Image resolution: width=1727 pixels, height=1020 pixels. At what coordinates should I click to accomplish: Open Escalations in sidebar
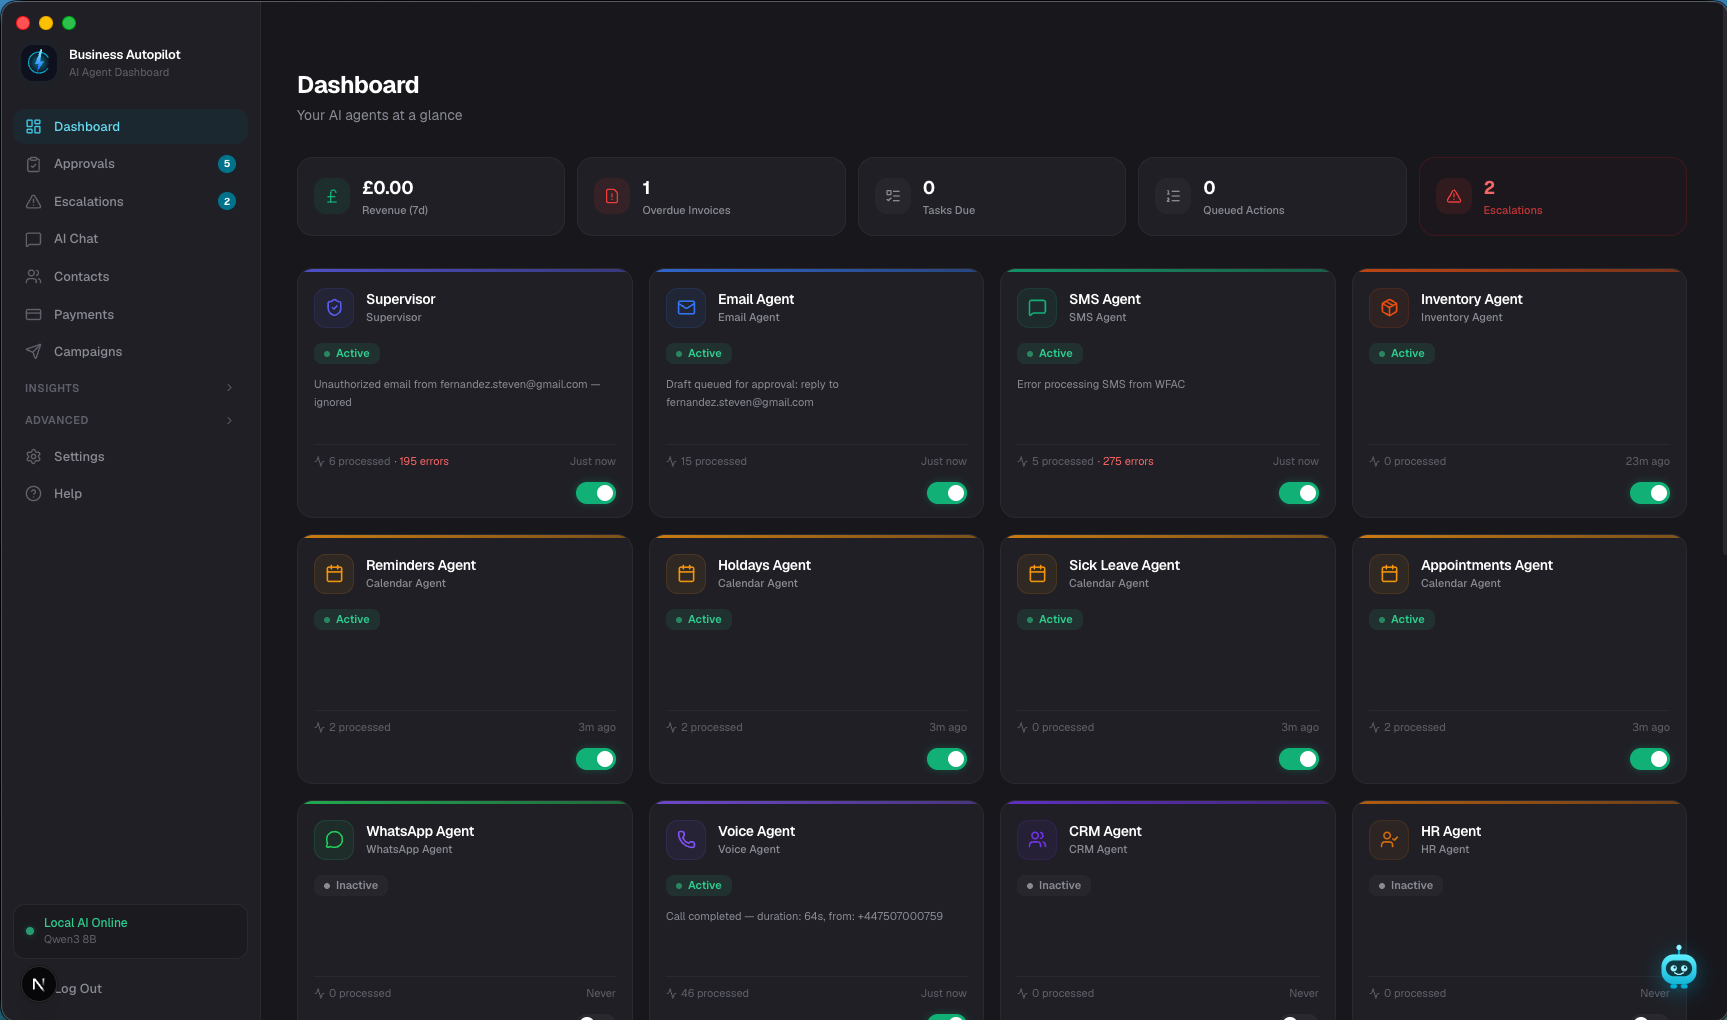click(131, 202)
